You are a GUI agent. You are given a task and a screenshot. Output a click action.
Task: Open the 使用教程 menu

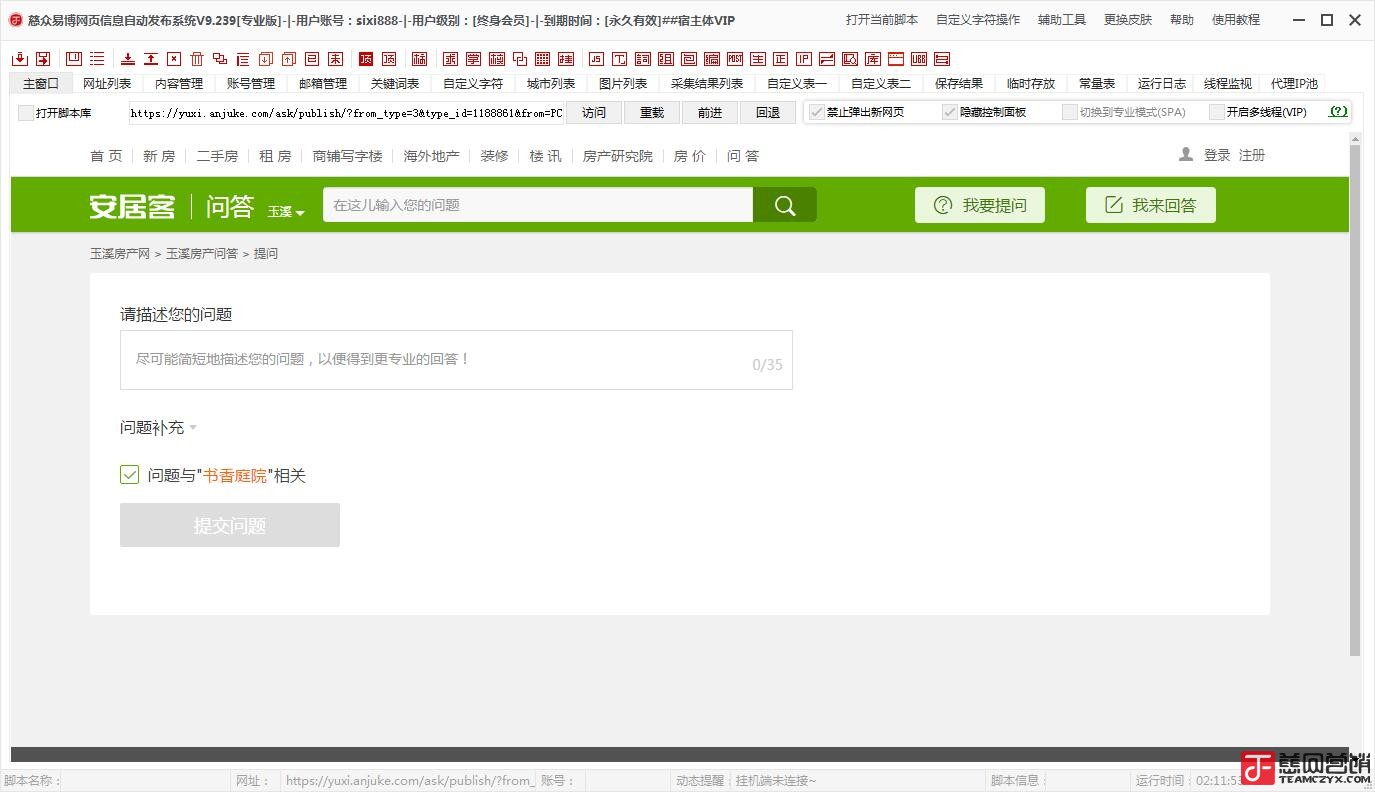(x=1236, y=20)
